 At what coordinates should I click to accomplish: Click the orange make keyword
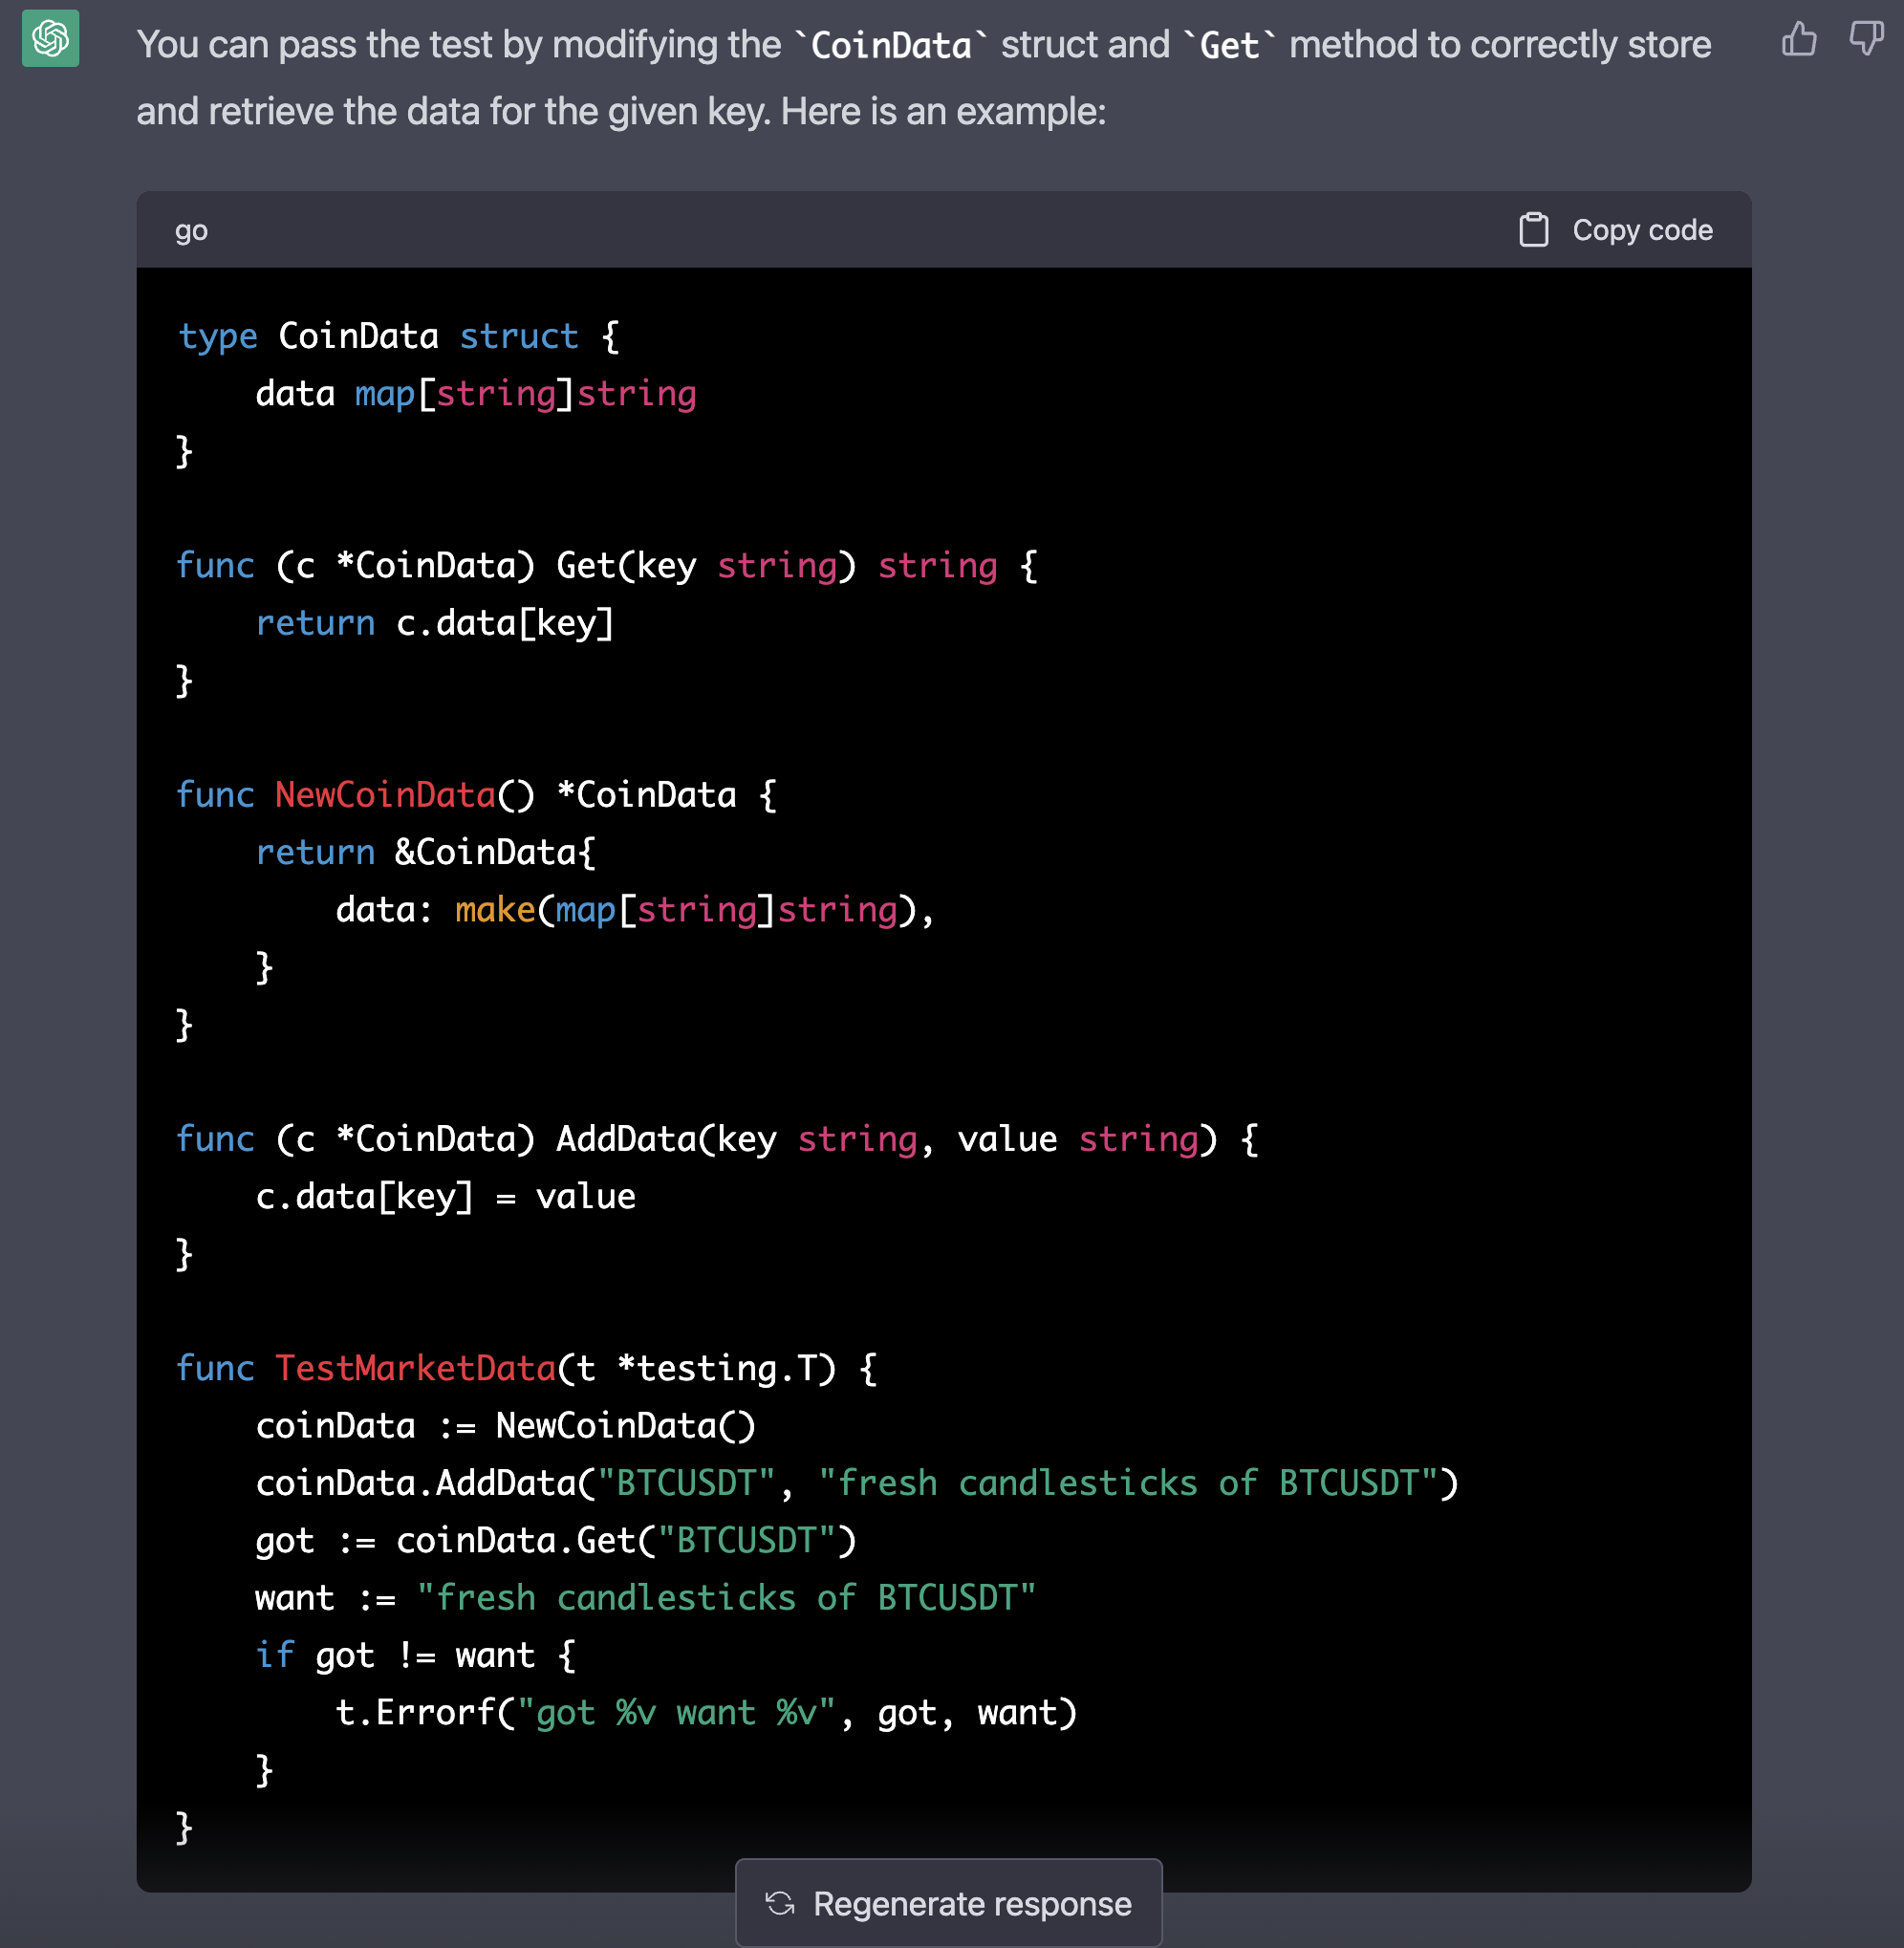(x=495, y=910)
